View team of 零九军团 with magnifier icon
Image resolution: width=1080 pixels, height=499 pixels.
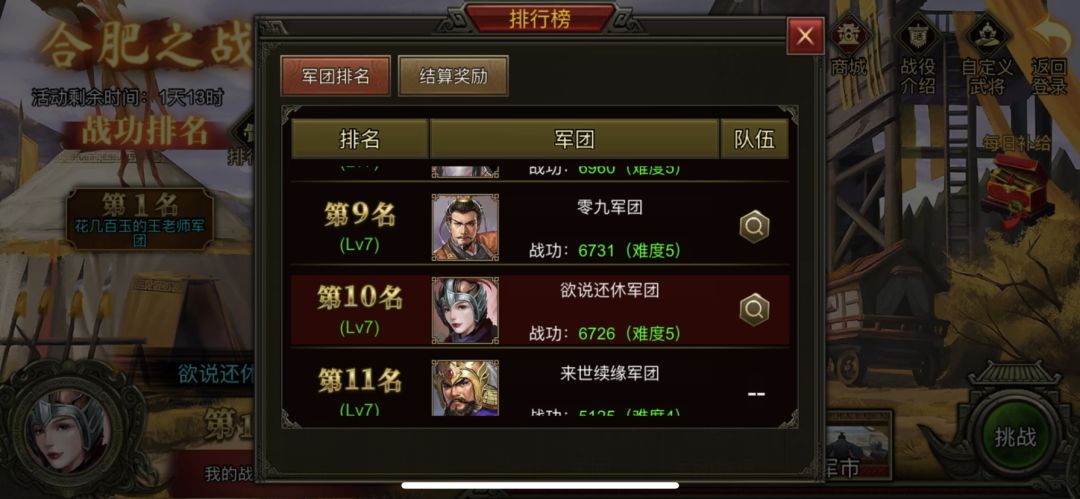754,226
